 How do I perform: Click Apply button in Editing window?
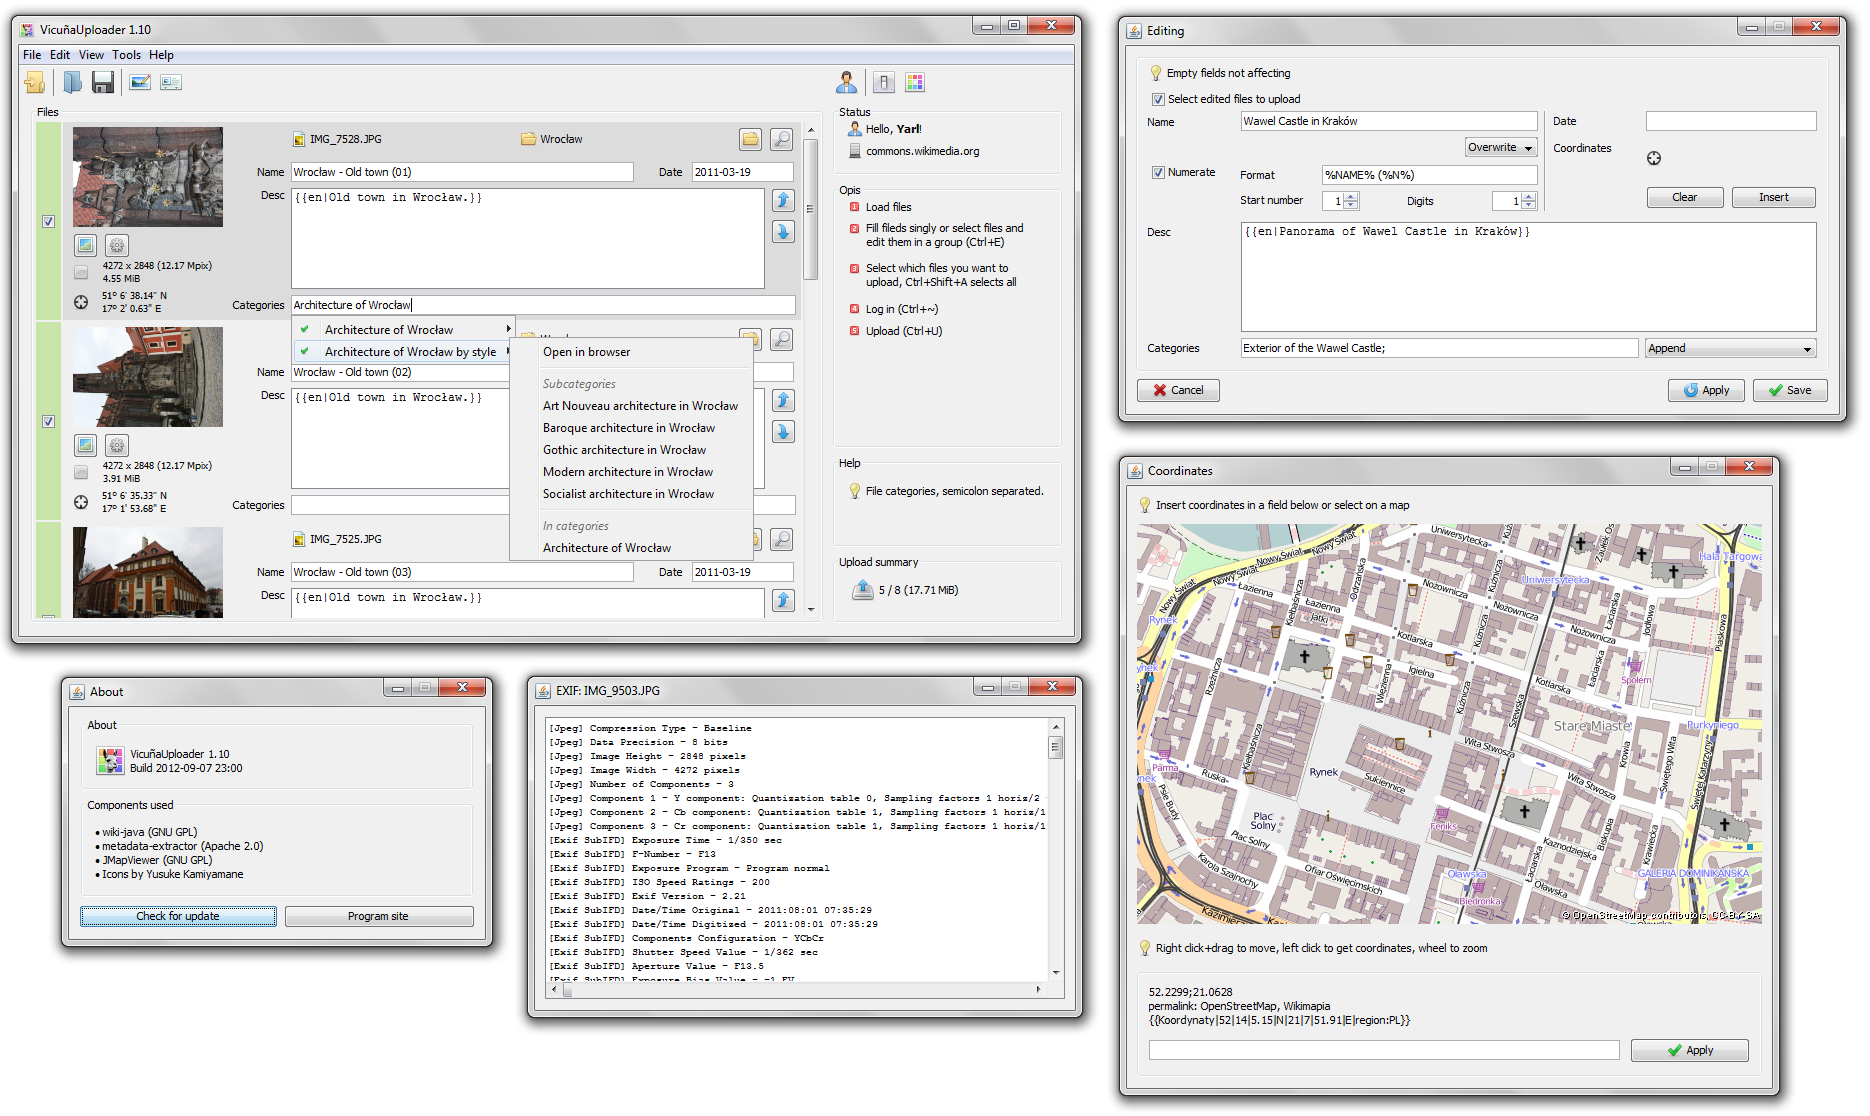click(1706, 390)
